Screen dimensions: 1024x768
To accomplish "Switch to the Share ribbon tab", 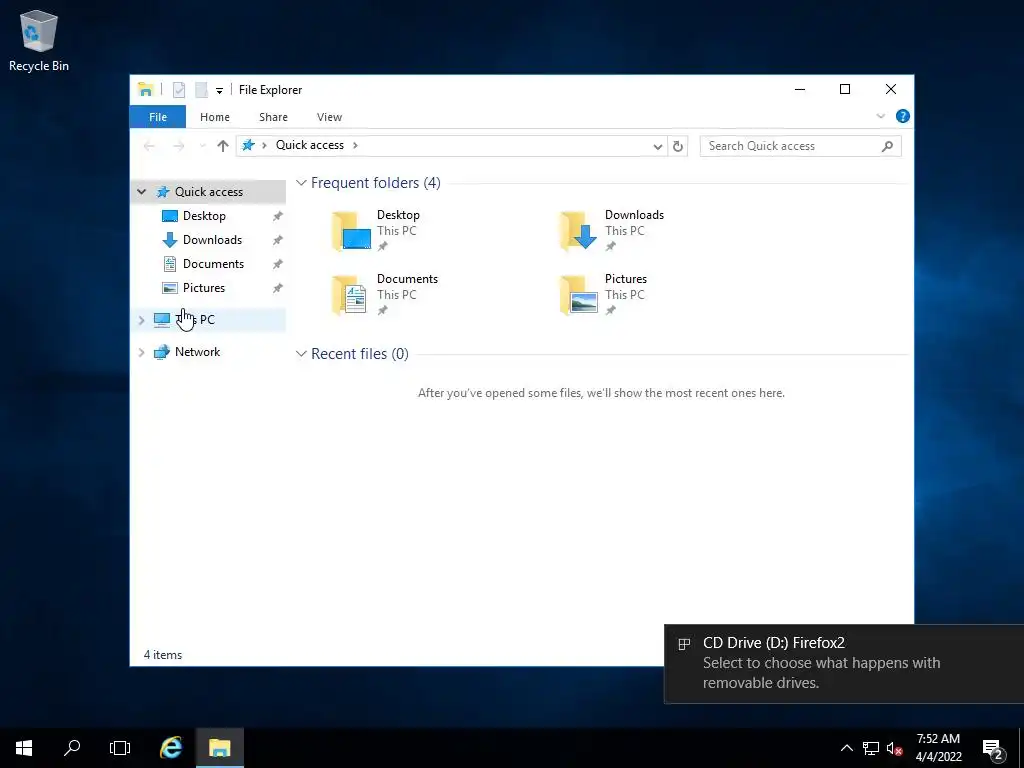I will (x=273, y=117).
